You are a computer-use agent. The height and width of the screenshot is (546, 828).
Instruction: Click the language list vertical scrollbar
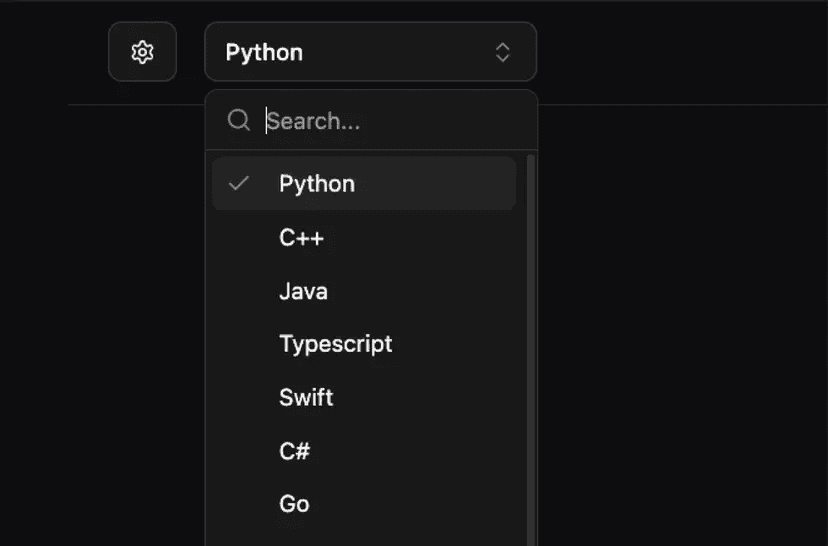tap(530, 350)
